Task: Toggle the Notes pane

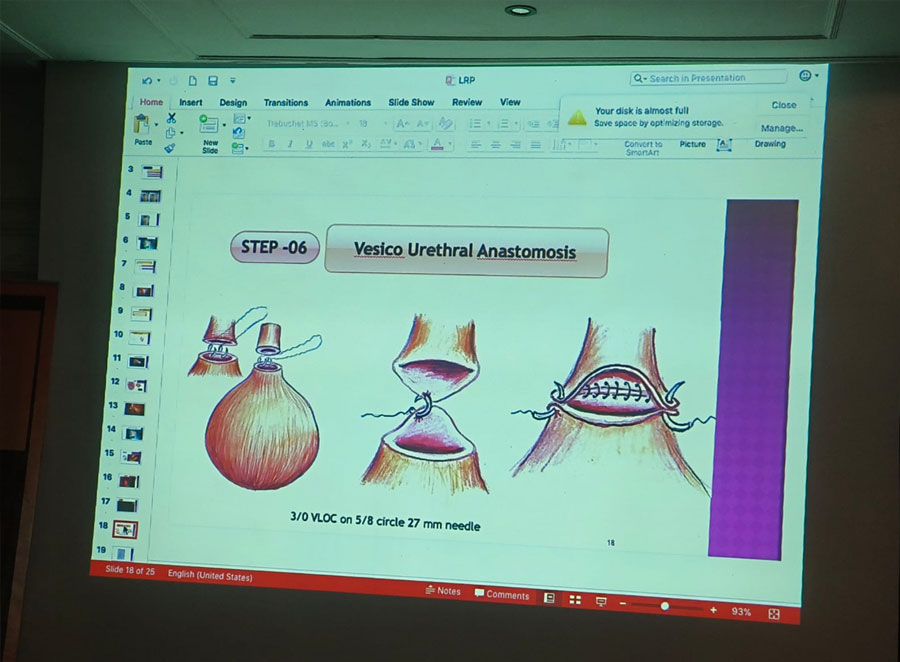Action: click(x=442, y=591)
